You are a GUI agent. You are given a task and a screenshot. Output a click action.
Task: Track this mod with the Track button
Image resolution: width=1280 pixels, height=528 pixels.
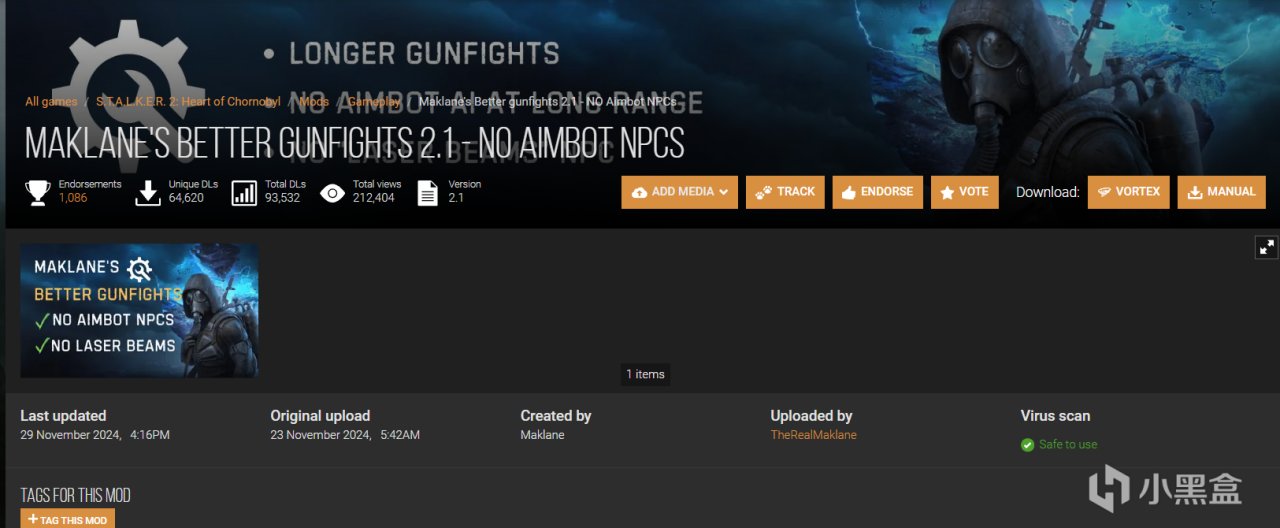pos(785,192)
